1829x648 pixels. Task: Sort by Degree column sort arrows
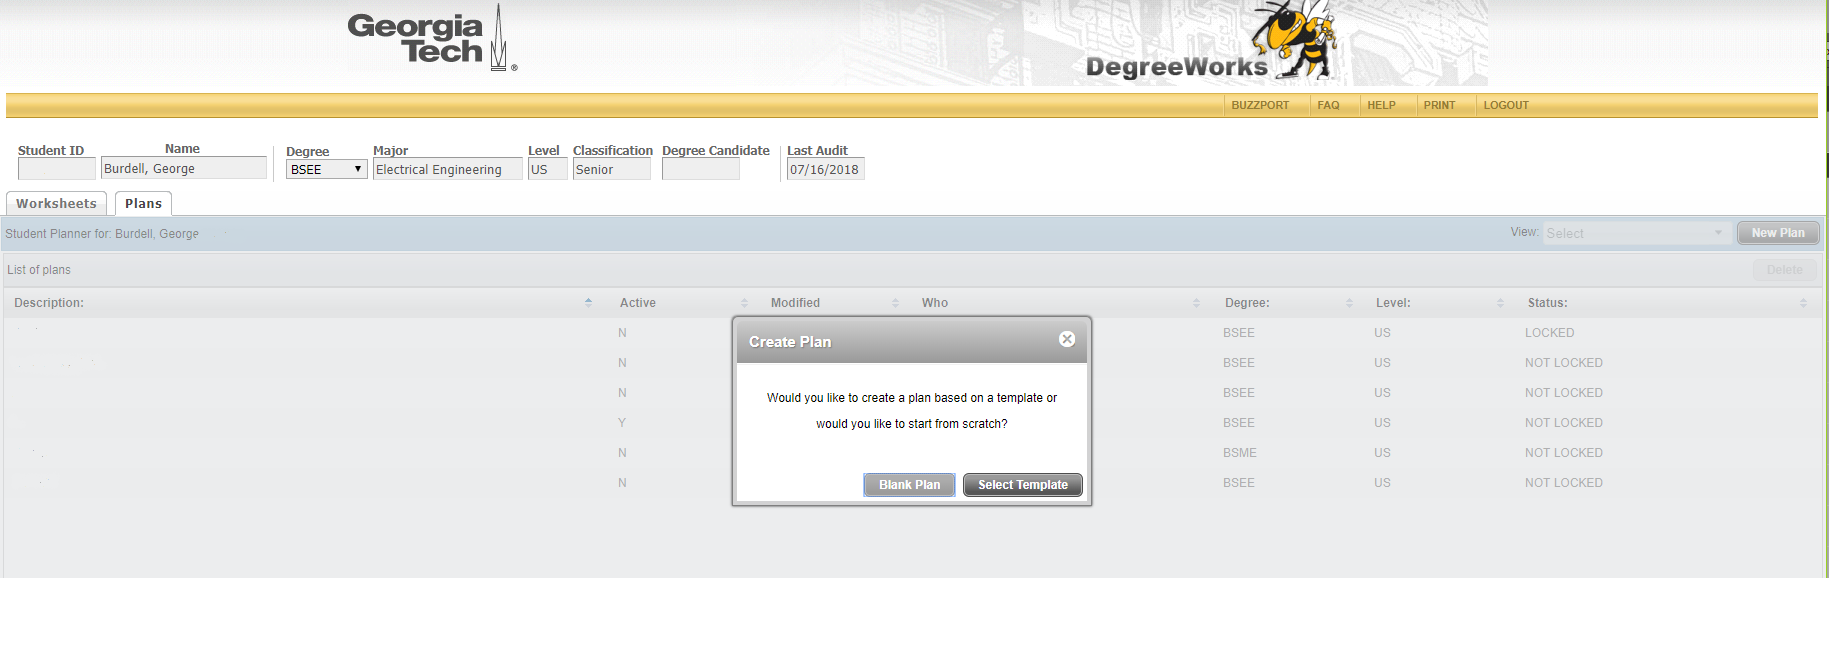click(x=1349, y=303)
